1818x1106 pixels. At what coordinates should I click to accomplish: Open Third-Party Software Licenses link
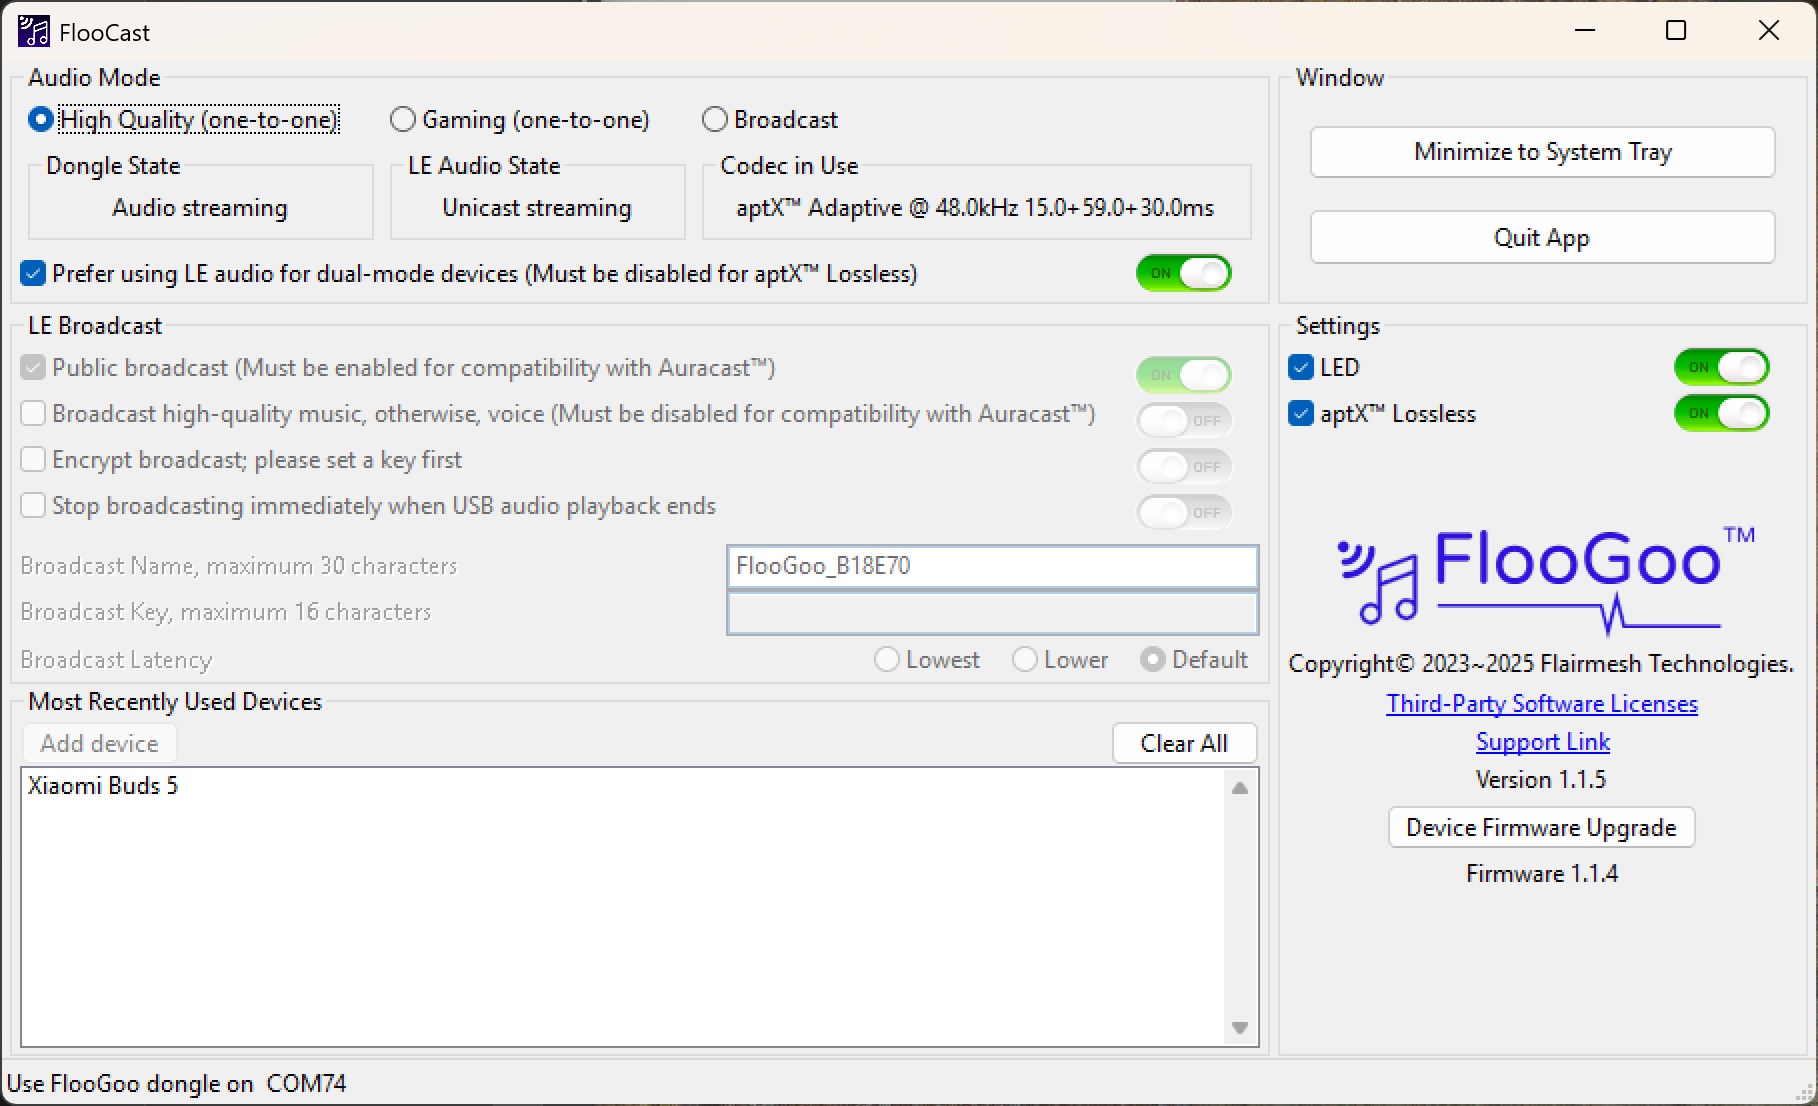pyautogui.click(x=1541, y=704)
